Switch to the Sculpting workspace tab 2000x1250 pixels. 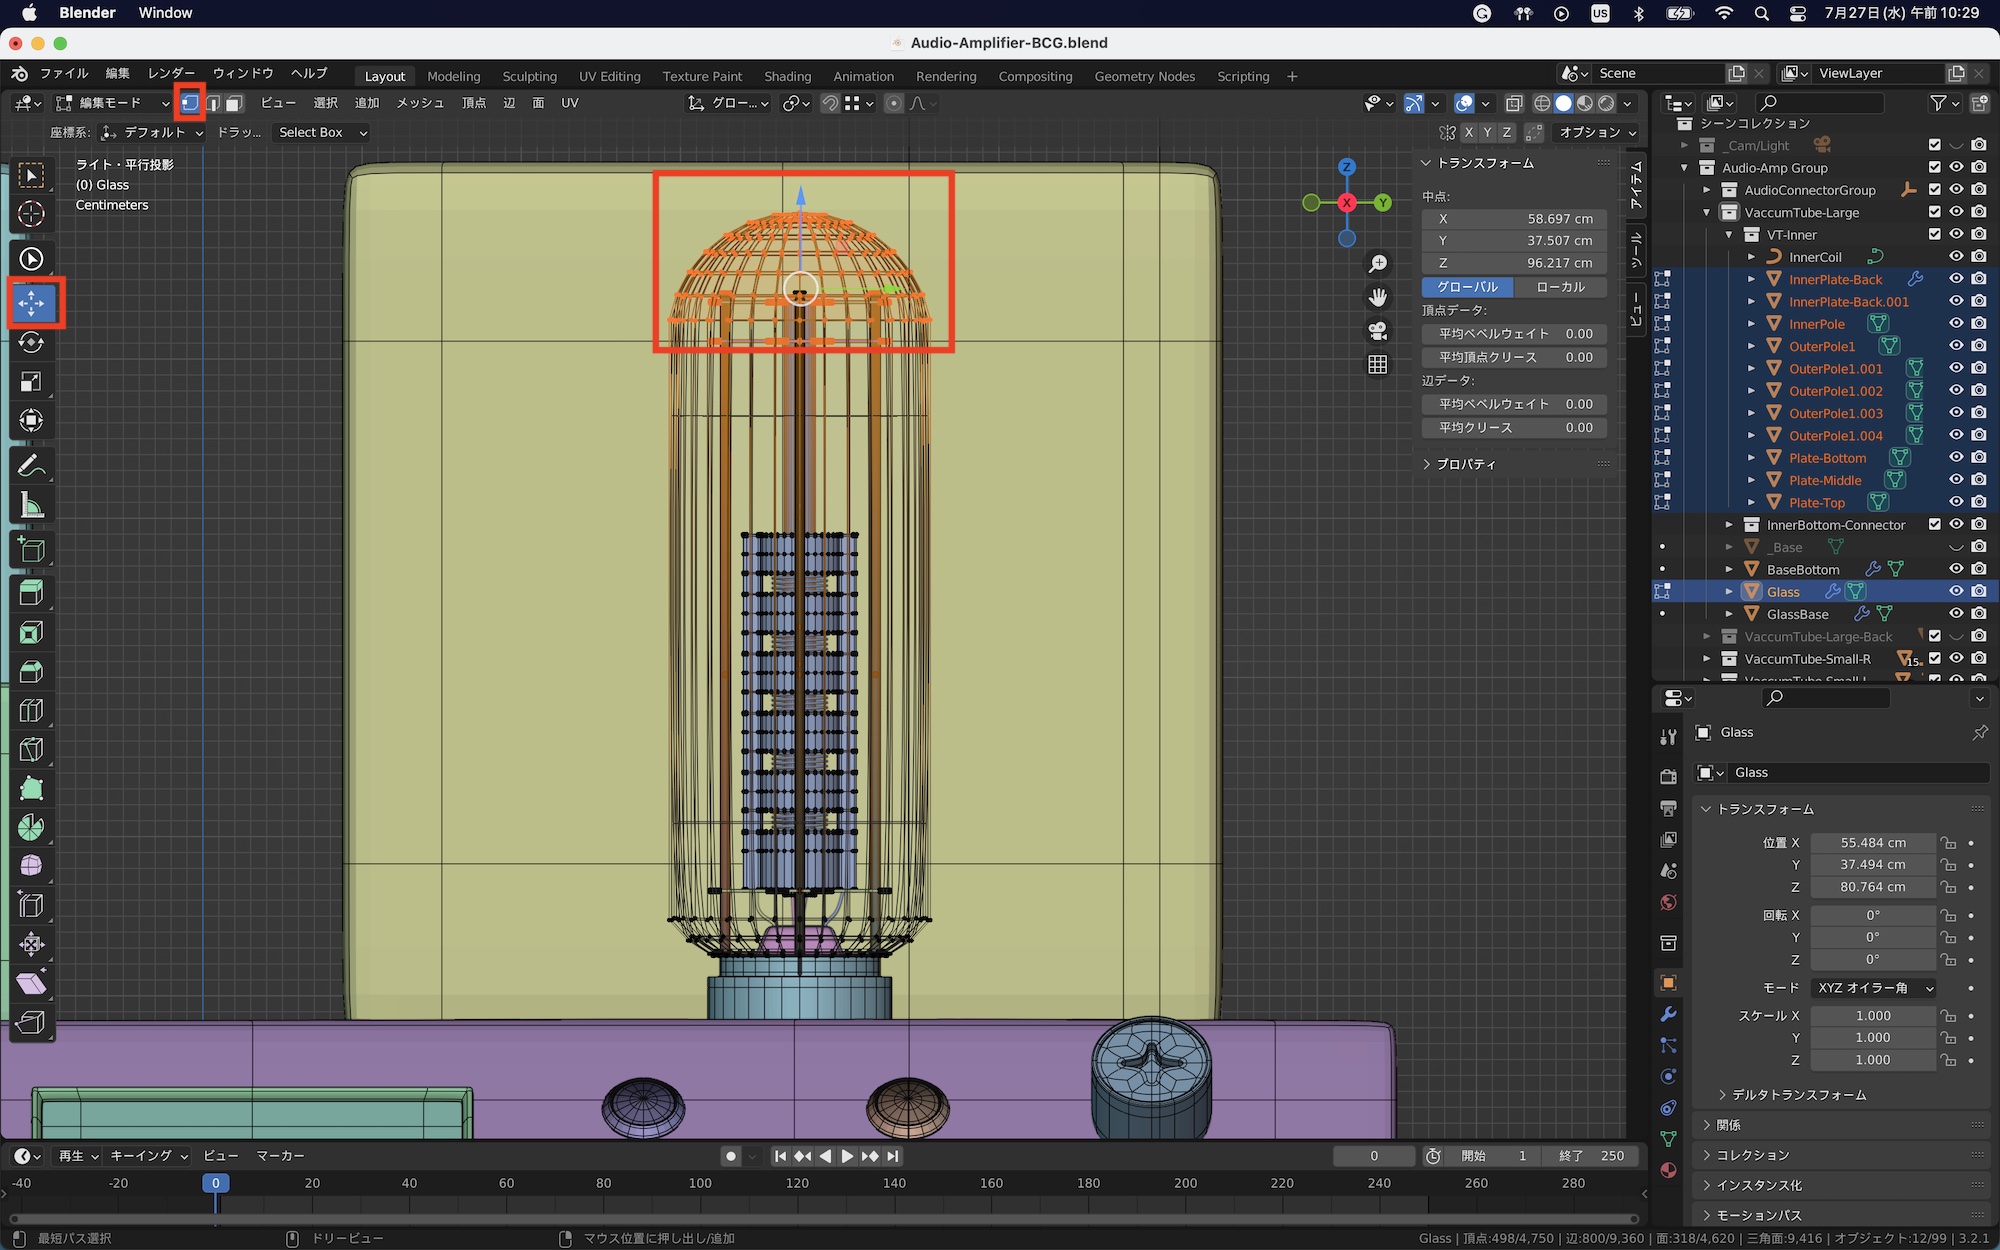tap(529, 76)
